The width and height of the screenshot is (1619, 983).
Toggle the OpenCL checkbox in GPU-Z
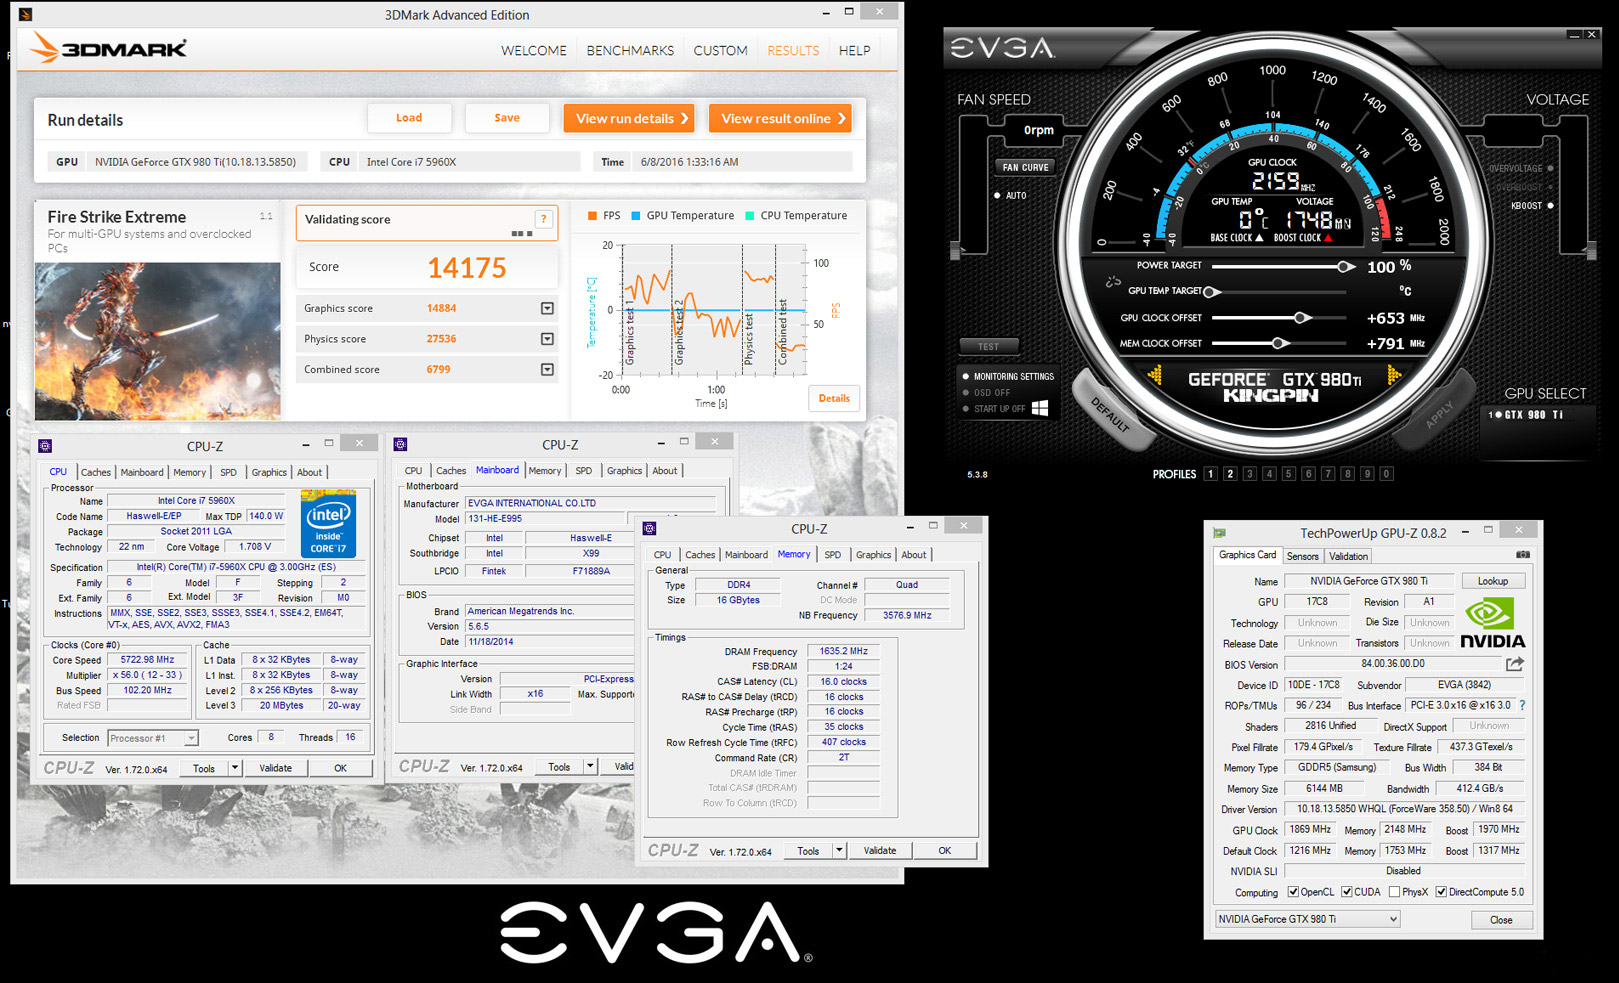click(1293, 892)
